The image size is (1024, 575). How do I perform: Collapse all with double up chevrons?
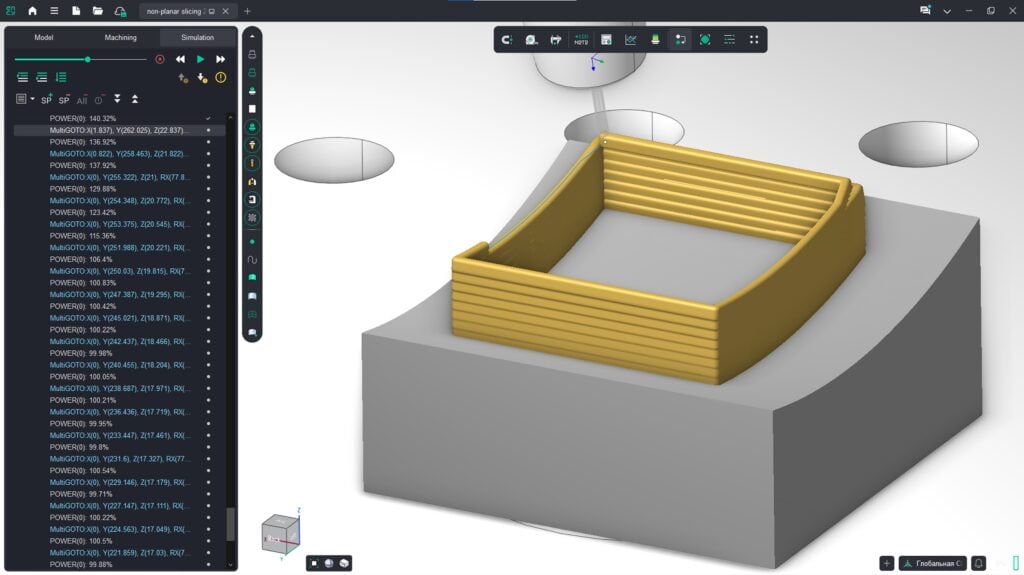pyautogui.click(x=135, y=99)
